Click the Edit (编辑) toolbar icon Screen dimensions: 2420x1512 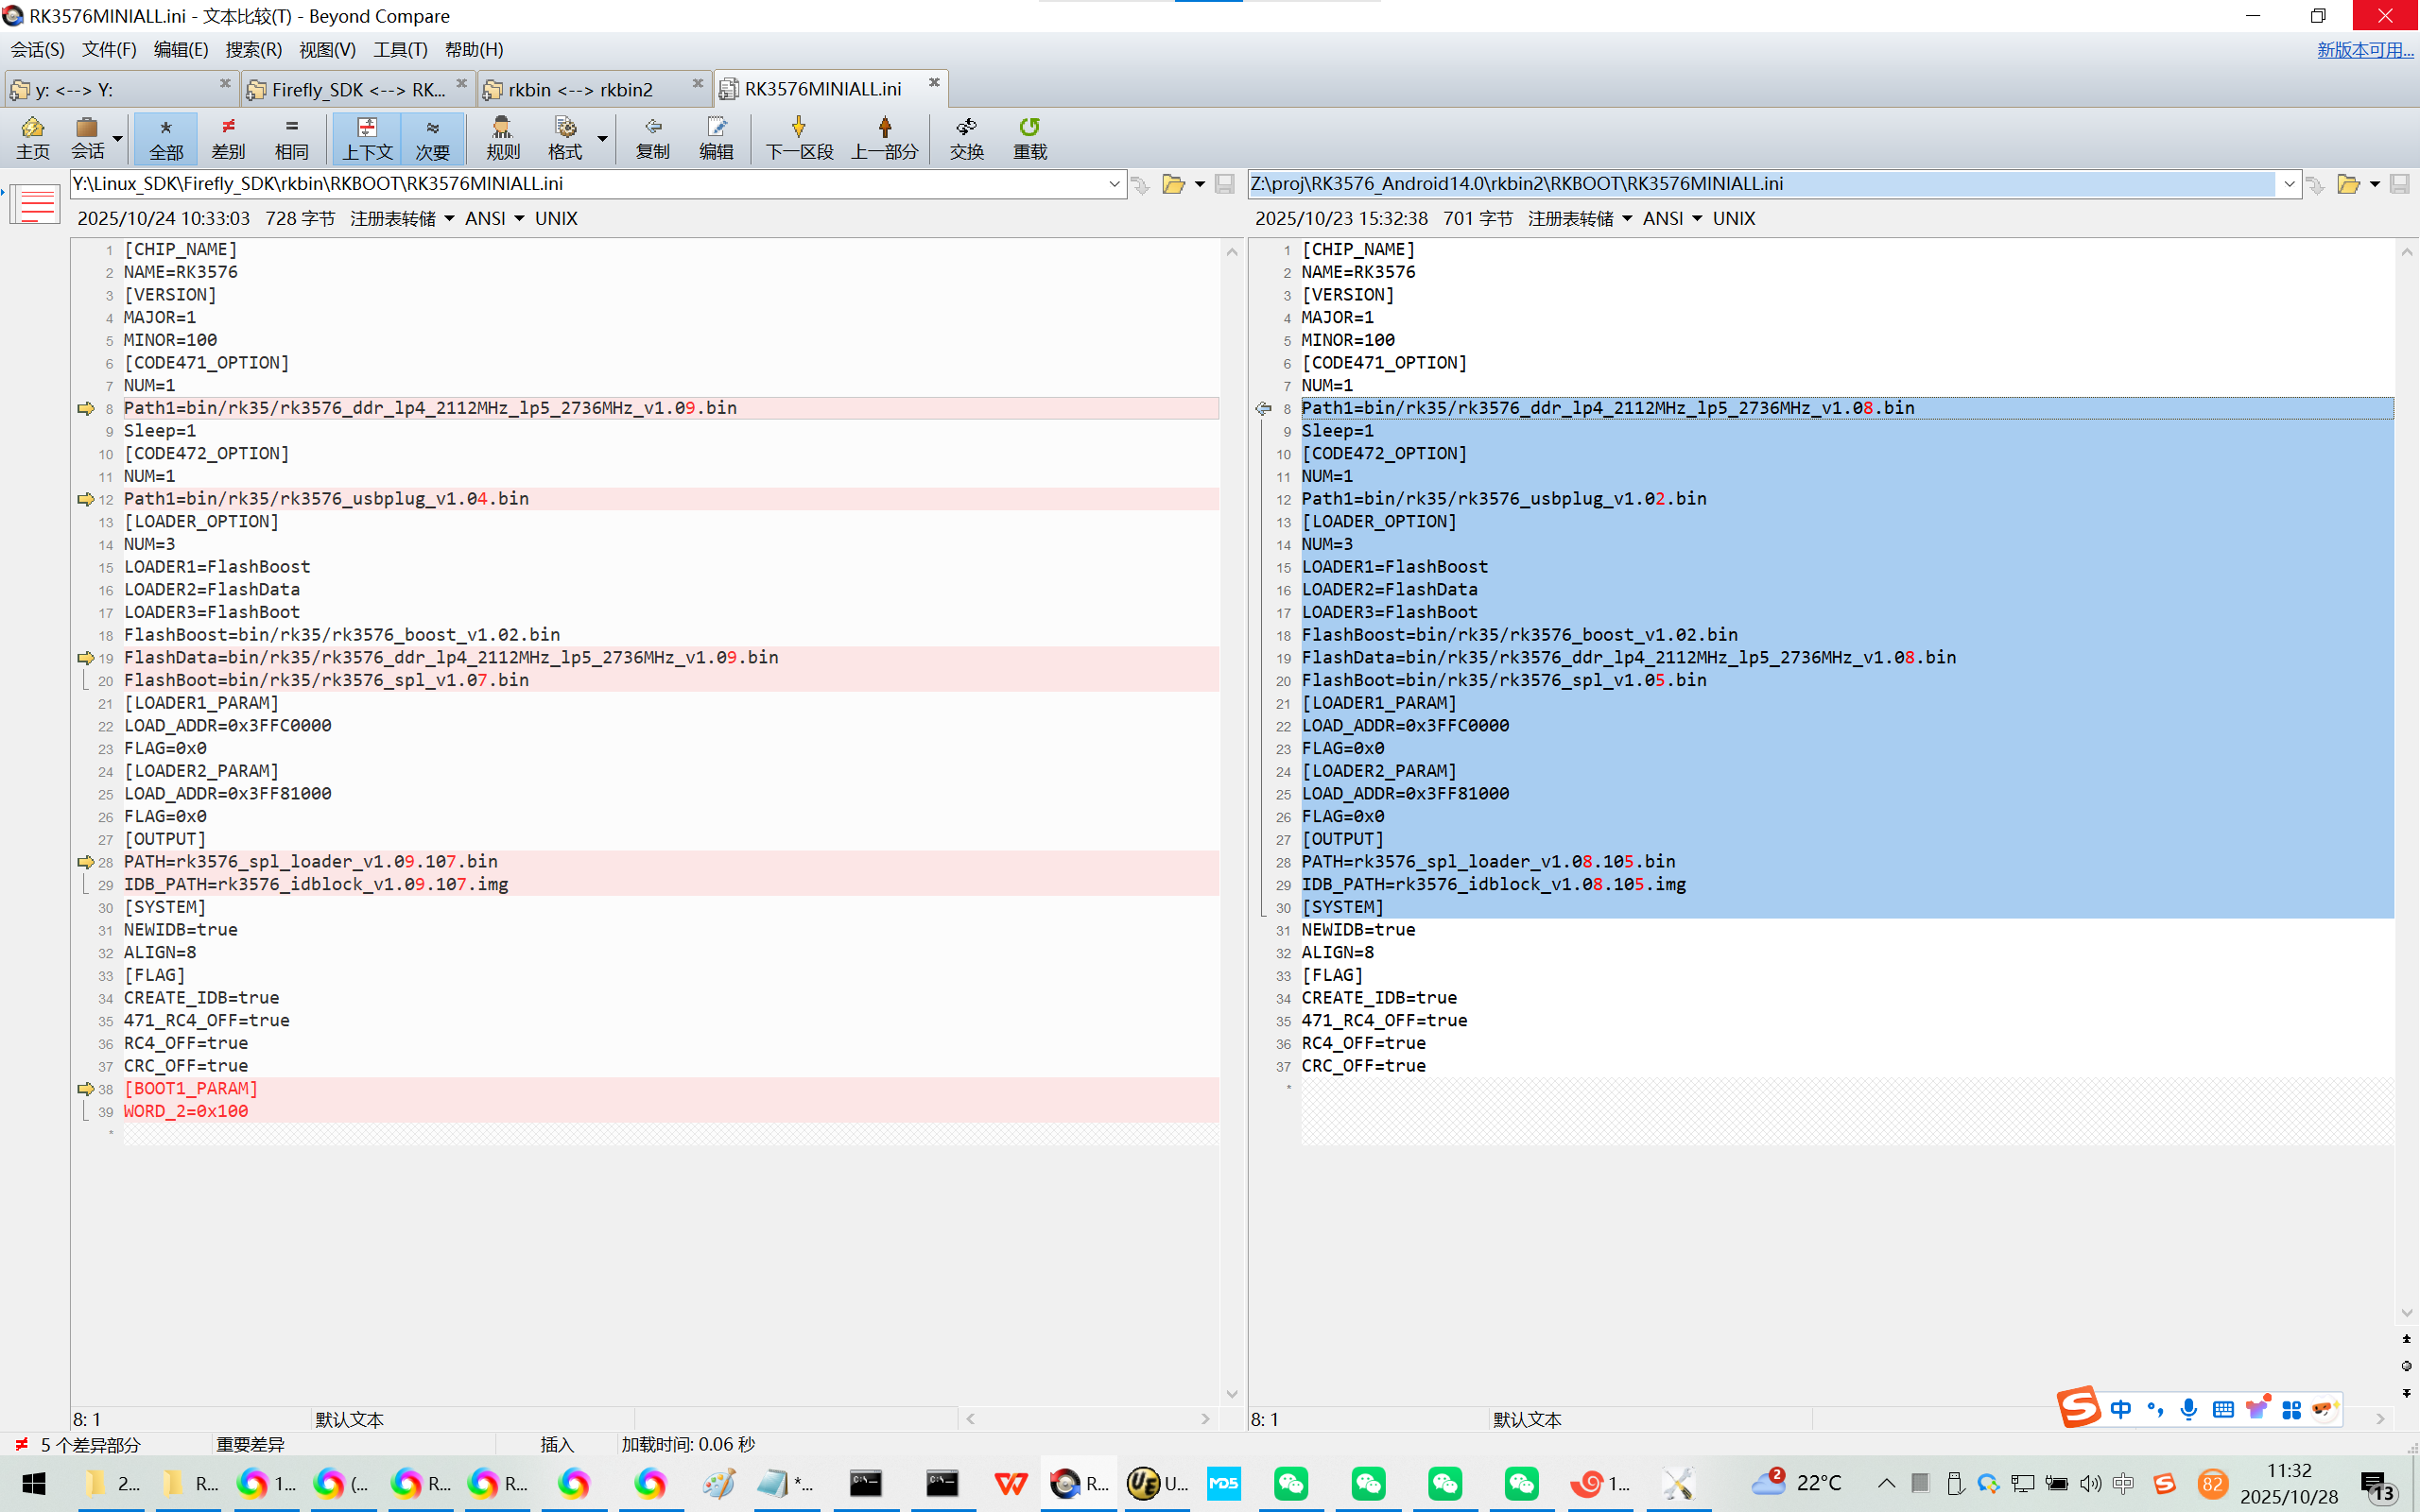point(716,137)
